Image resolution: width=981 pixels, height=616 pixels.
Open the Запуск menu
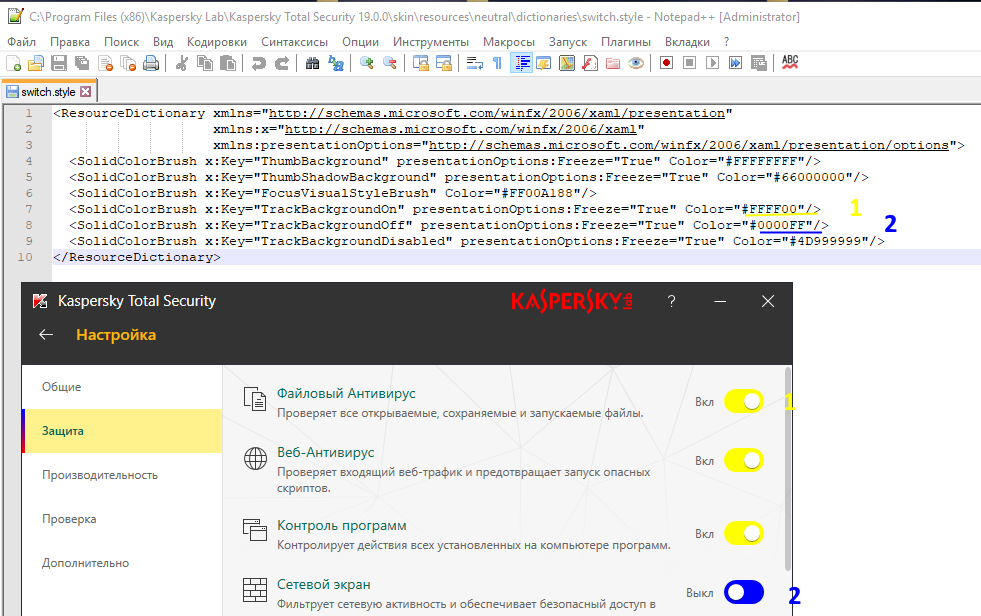[567, 42]
